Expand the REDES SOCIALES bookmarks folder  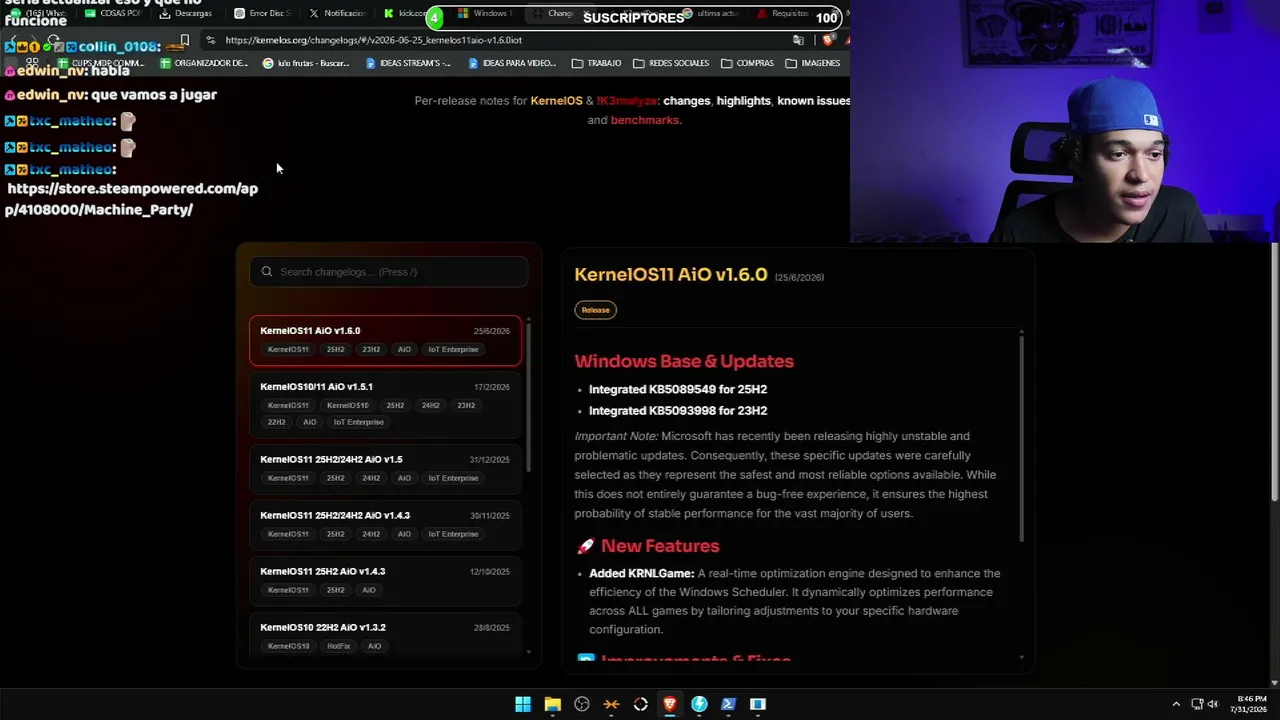tap(671, 63)
